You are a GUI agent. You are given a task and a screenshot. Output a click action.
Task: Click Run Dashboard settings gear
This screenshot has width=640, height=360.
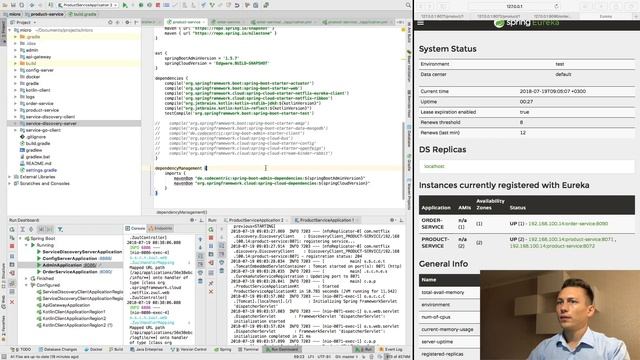[192, 220]
